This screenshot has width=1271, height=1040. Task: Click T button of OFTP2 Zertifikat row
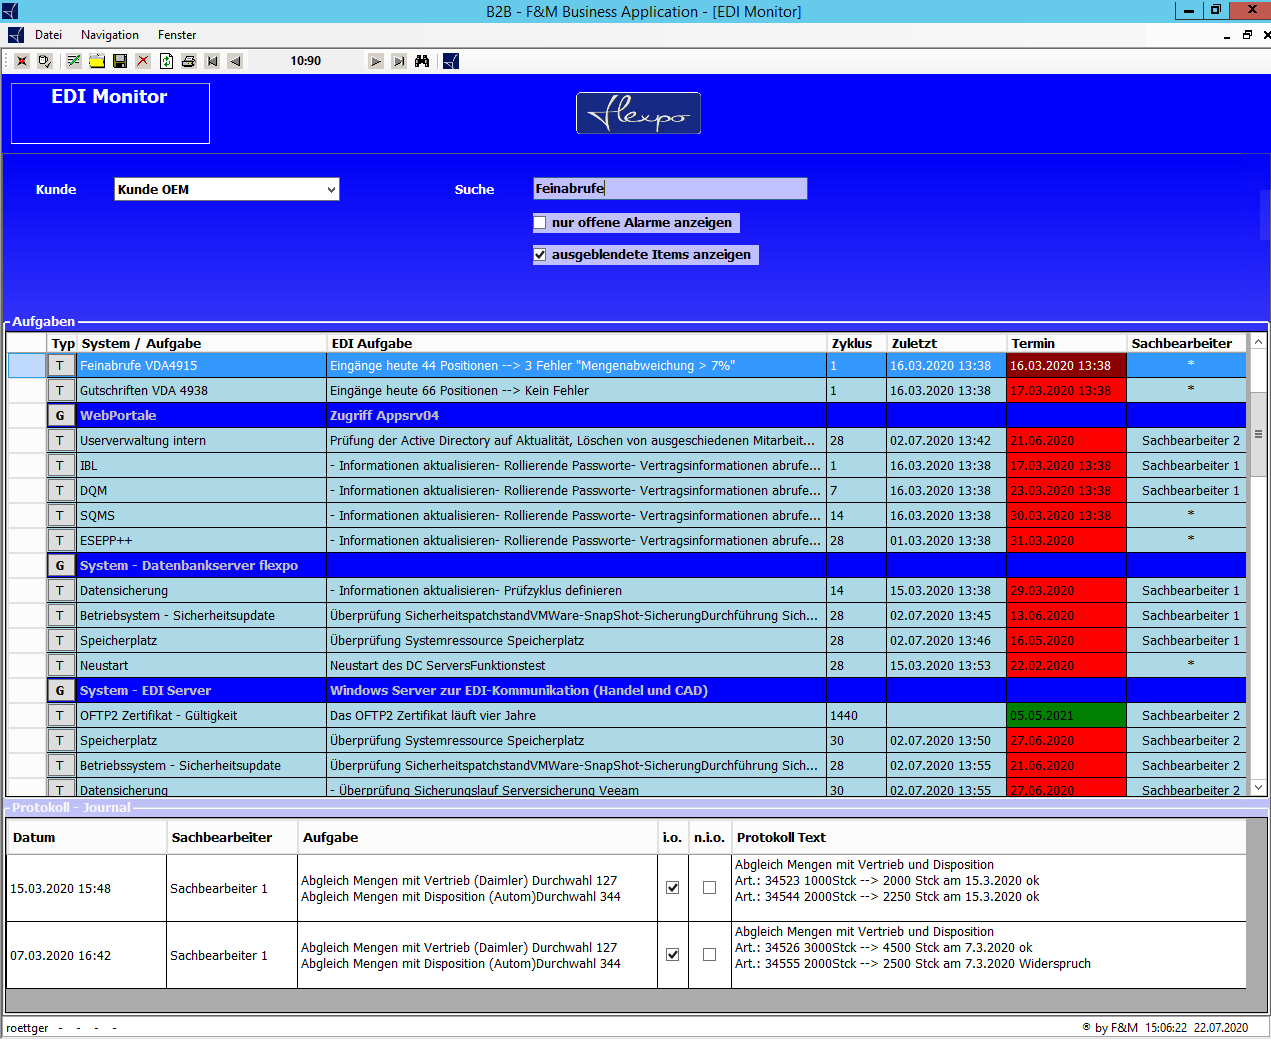pyautogui.click(x=60, y=716)
